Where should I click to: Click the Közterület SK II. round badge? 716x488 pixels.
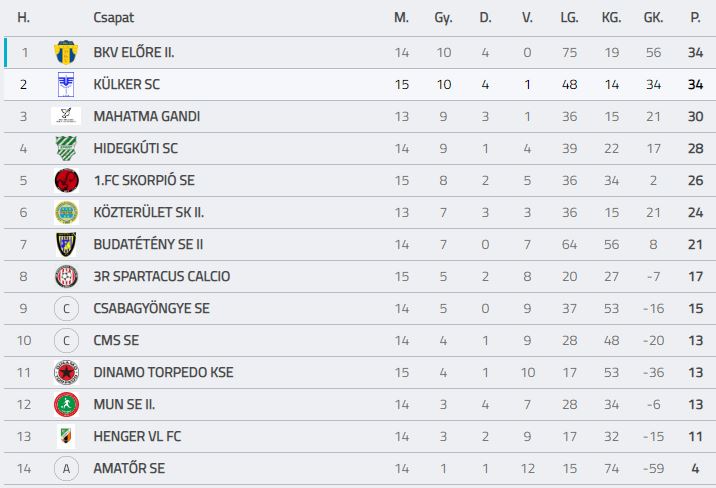click(66, 212)
